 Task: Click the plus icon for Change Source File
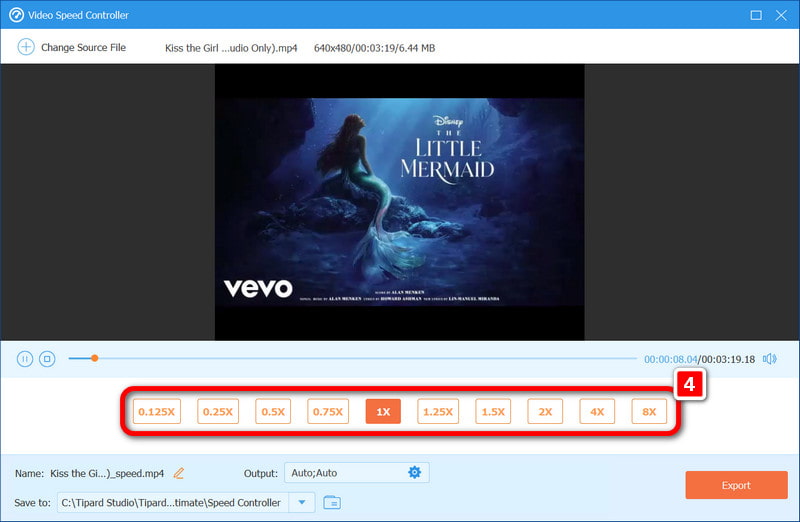[x=26, y=47]
